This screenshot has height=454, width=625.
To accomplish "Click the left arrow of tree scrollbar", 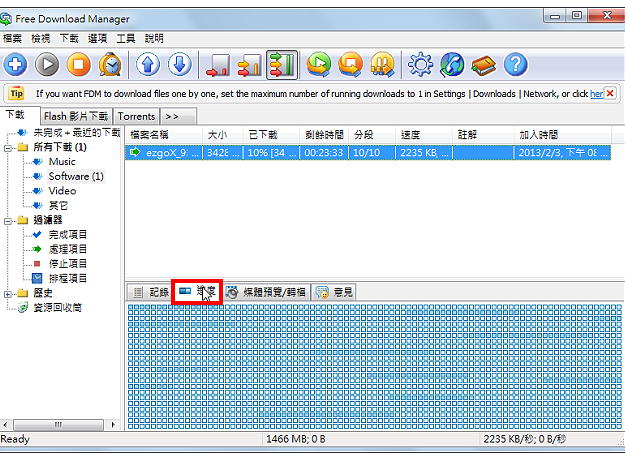I will pos(6,425).
